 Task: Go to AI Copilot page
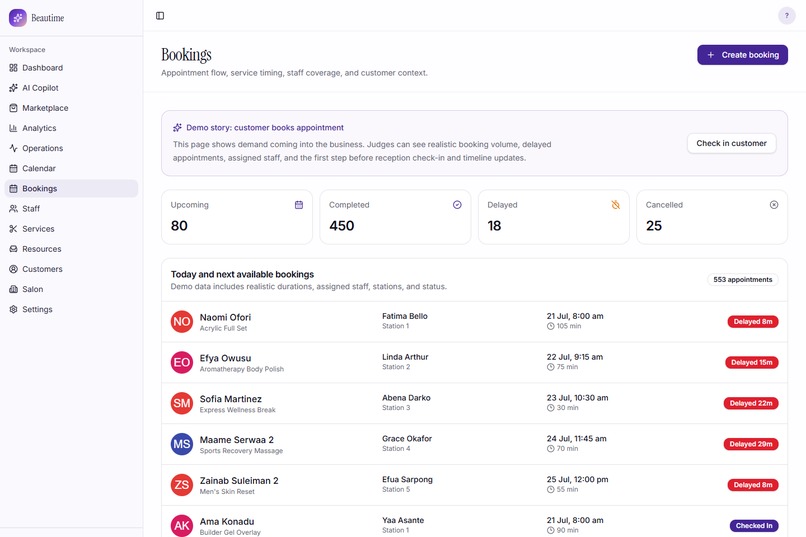pyautogui.click(x=71, y=88)
